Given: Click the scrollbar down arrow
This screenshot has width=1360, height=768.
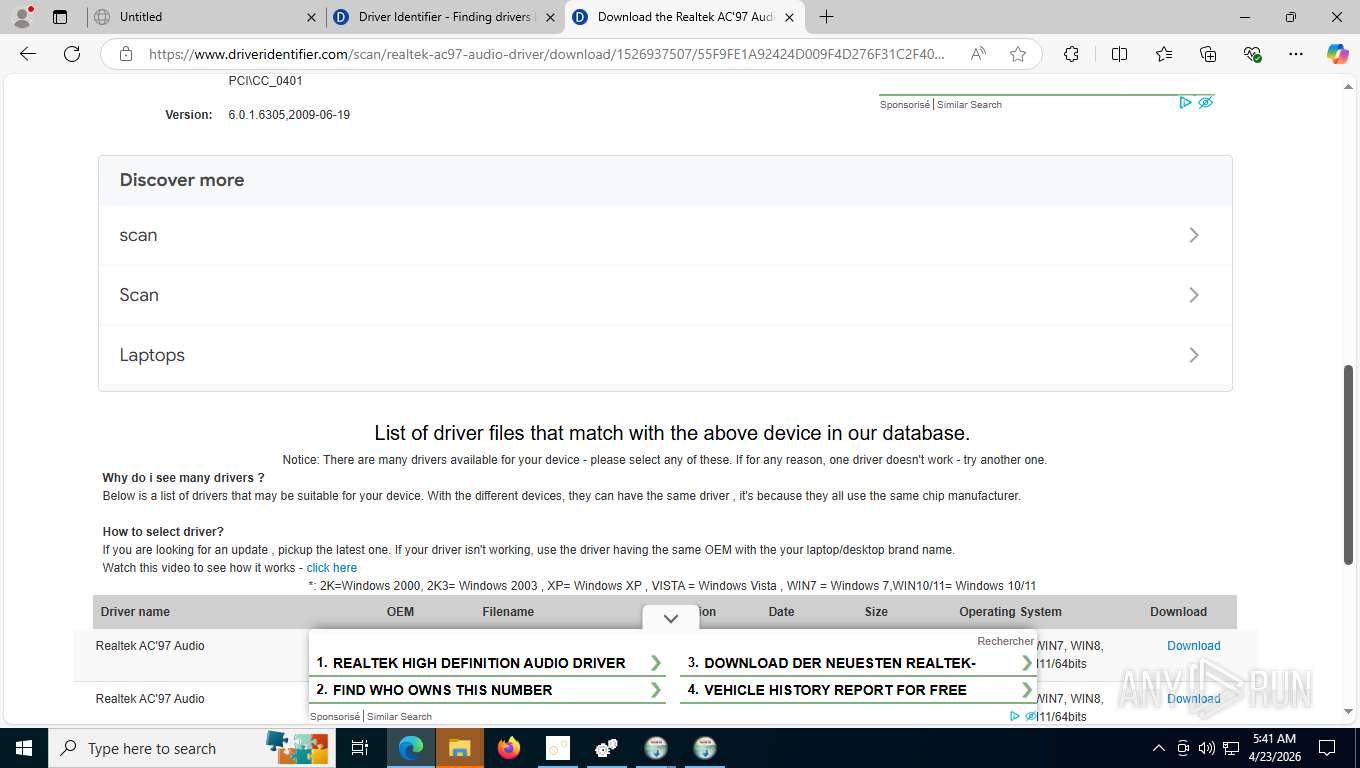Looking at the screenshot, I should click(x=1348, y=711).
